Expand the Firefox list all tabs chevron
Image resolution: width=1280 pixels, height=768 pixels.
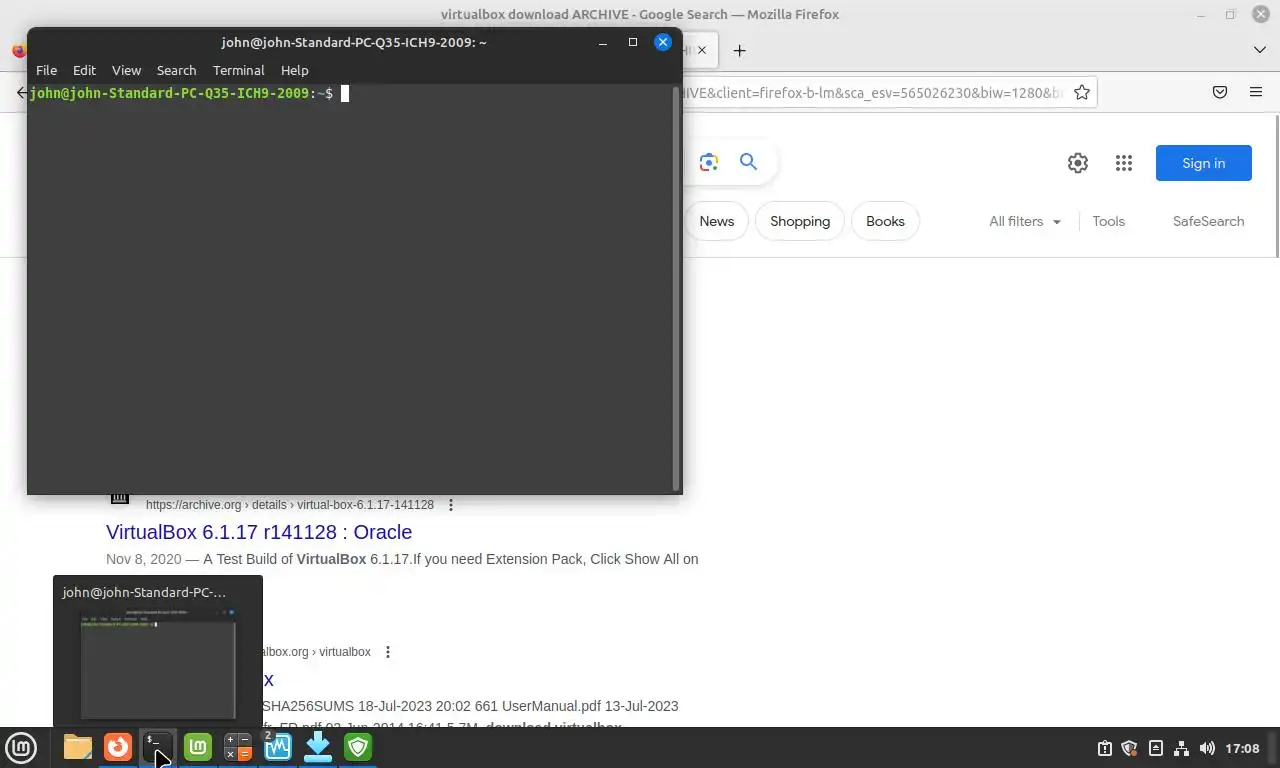(1259, 50)
